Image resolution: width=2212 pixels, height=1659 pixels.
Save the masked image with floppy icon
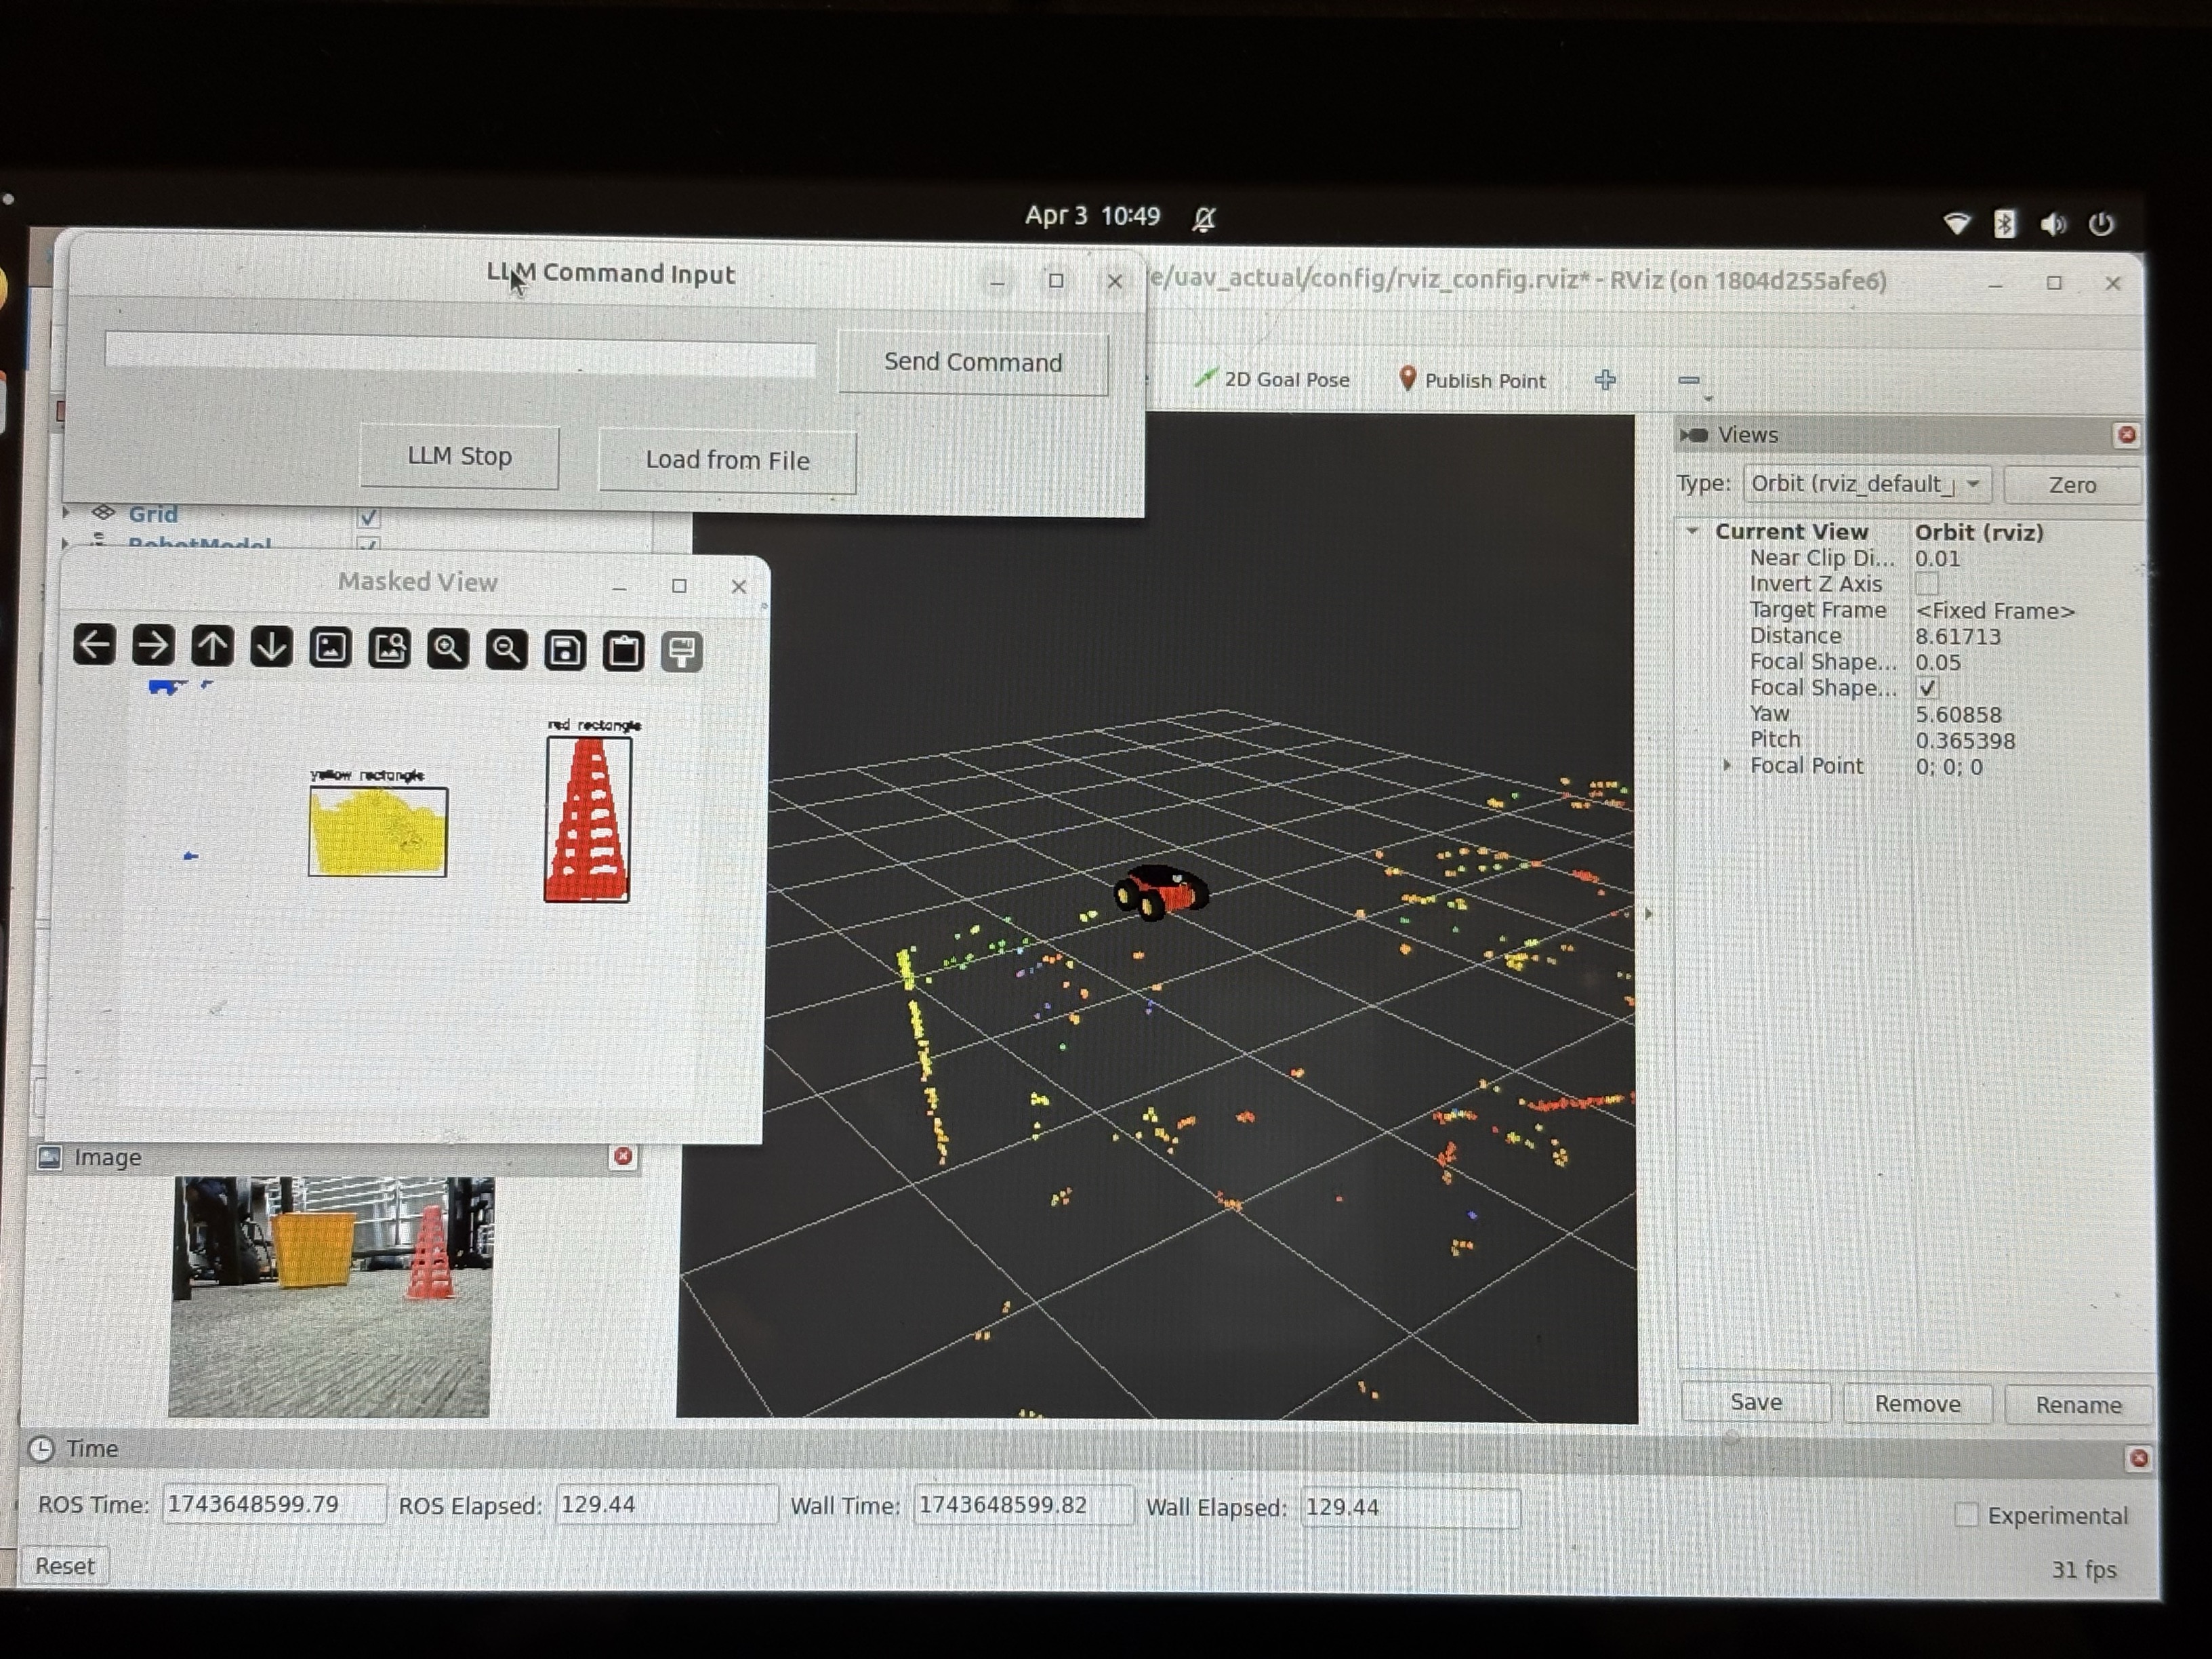(565, 652)
